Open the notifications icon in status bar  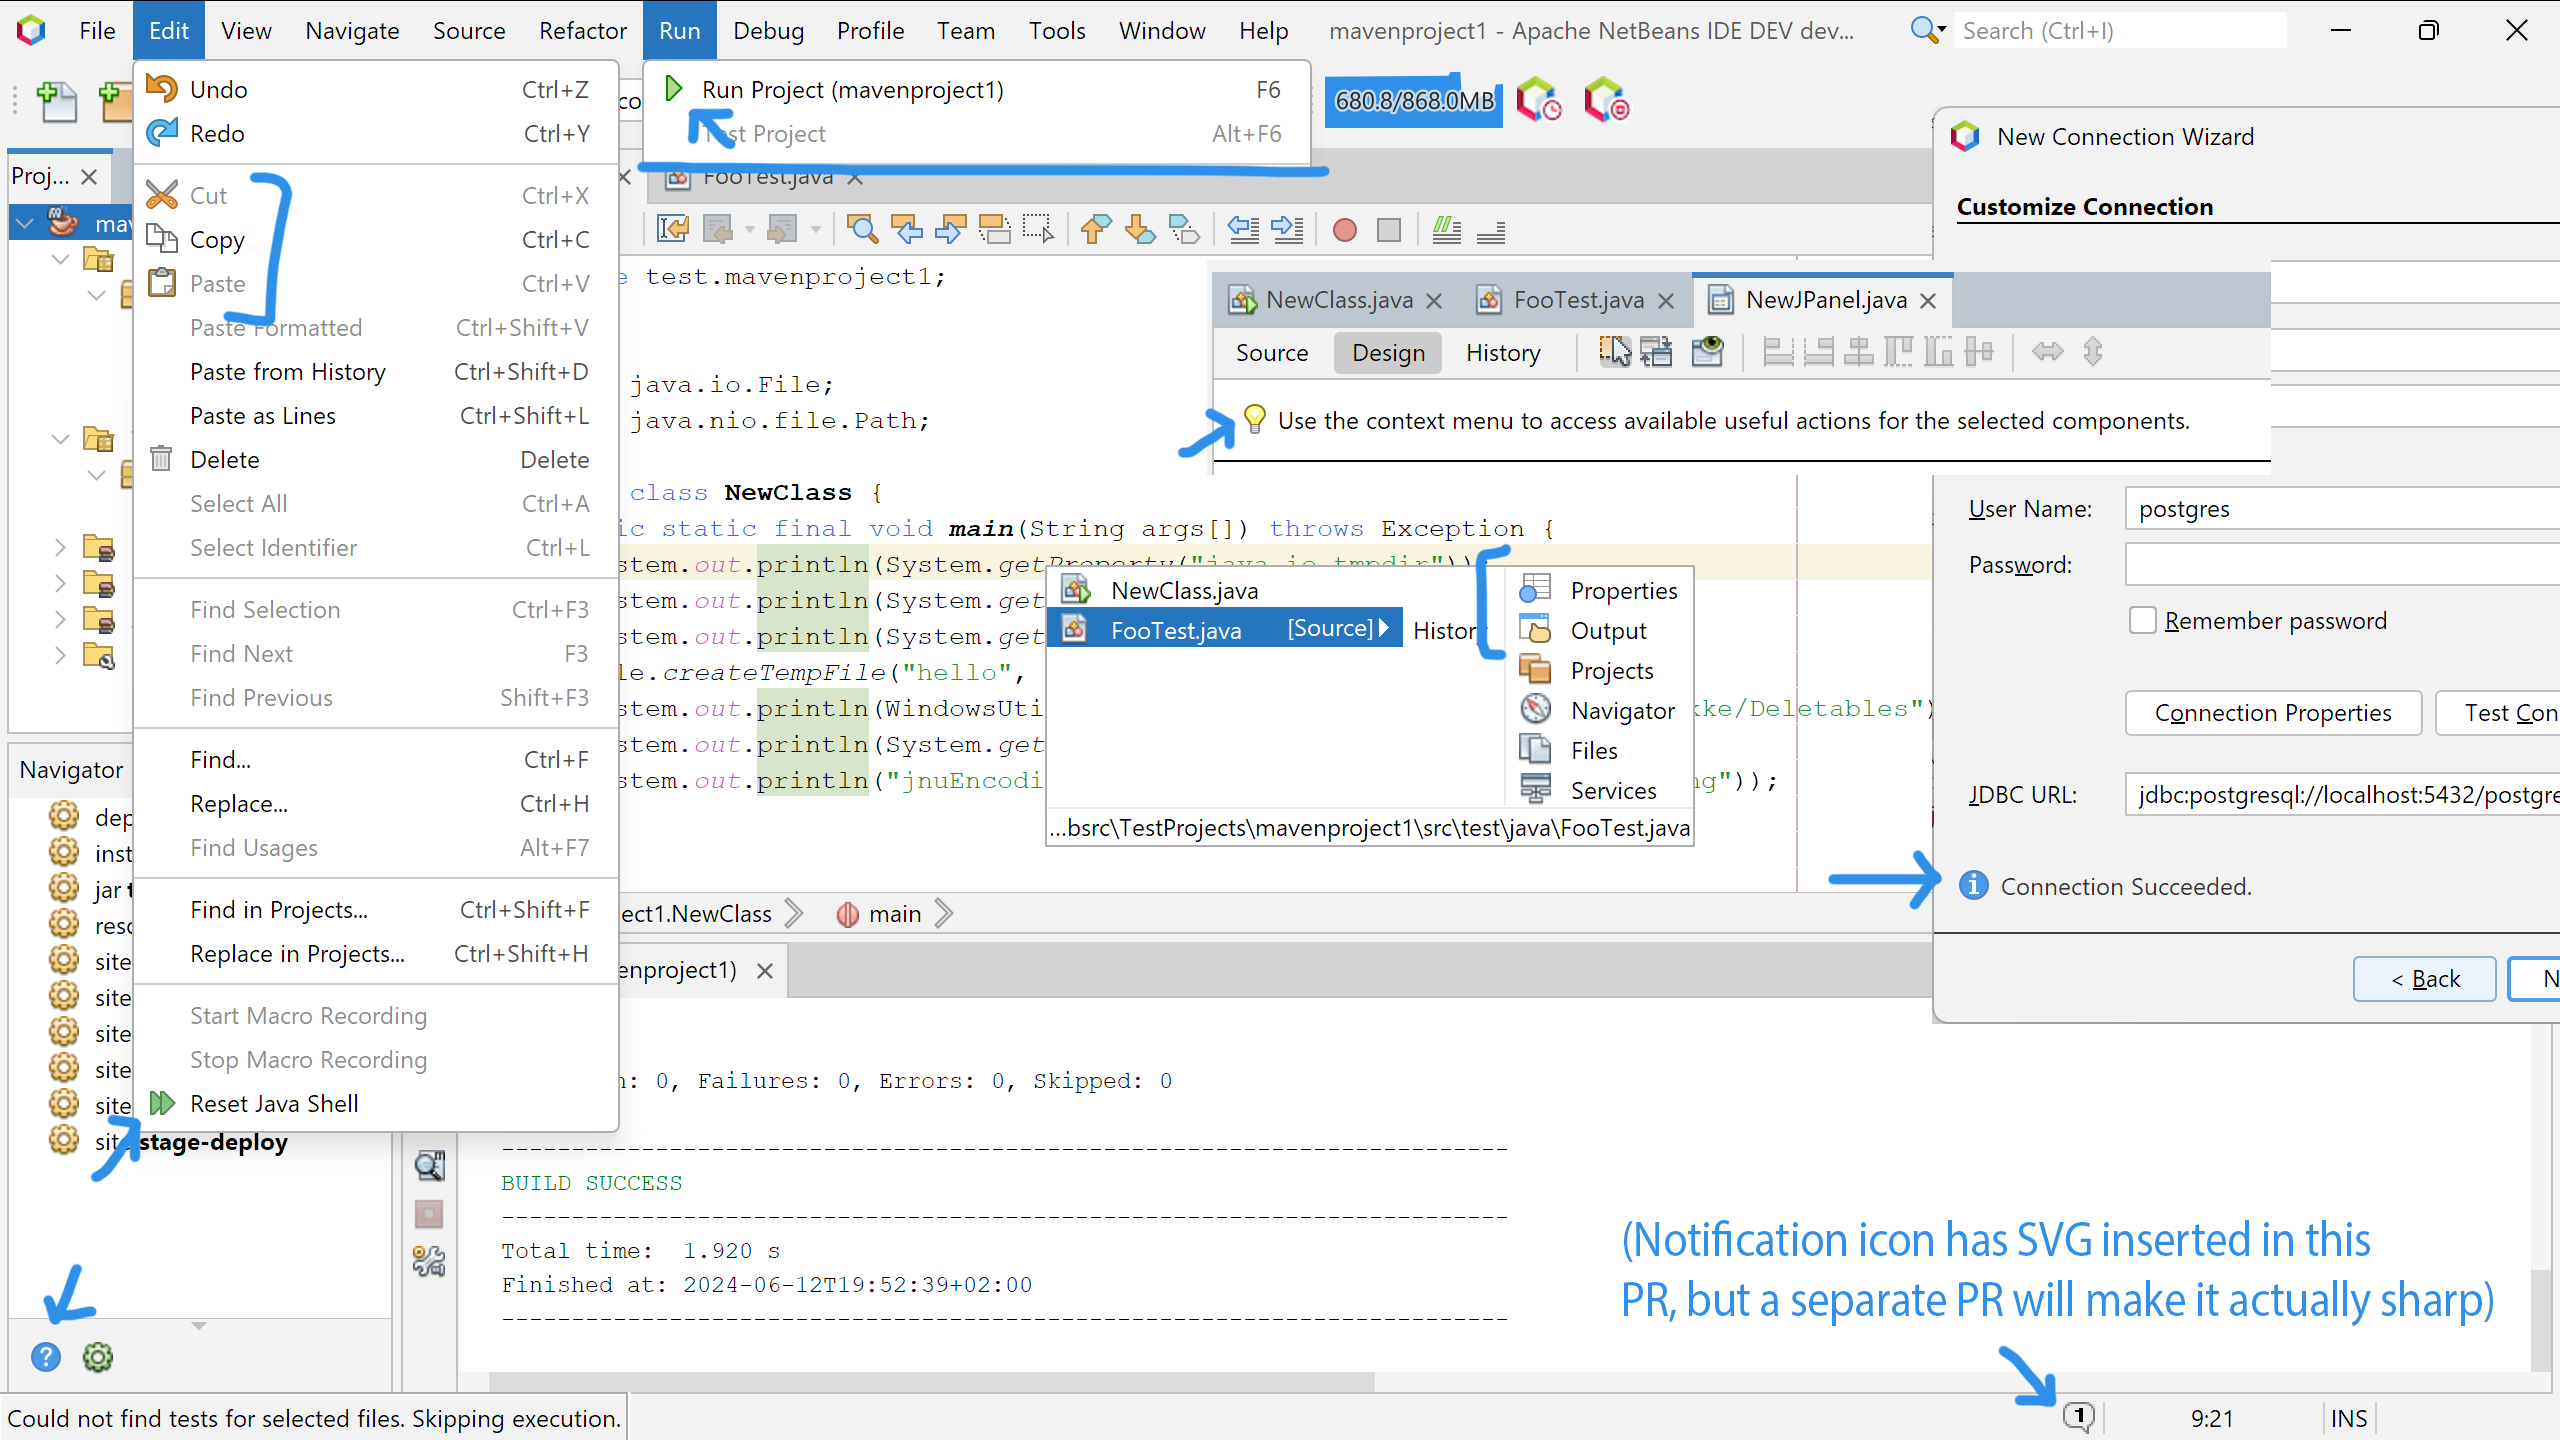pos(2080,1416)
